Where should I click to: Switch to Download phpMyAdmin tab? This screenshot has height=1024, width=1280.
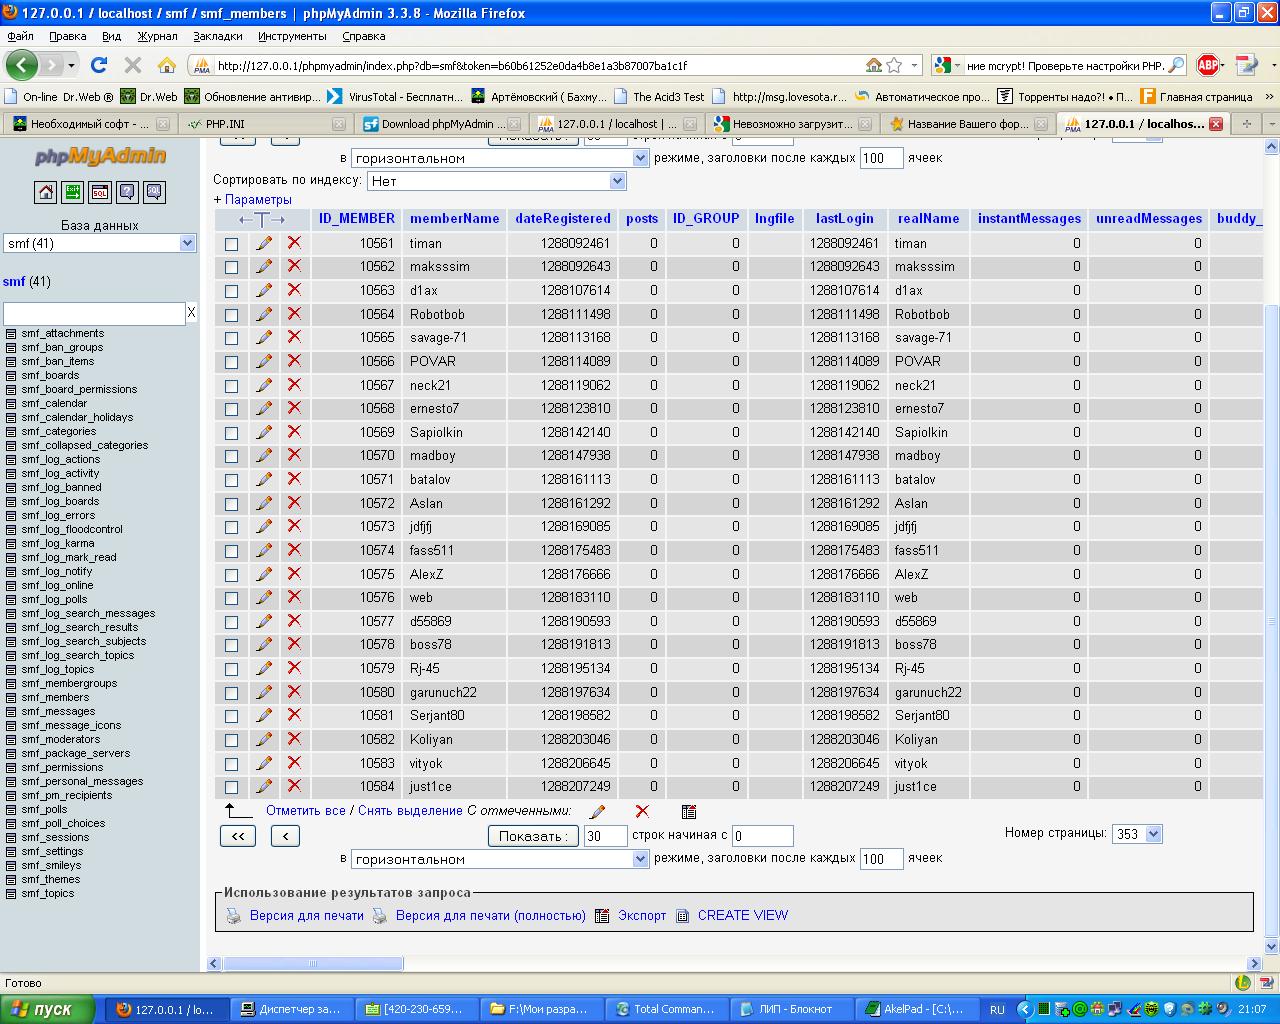(x=441, y=124)
